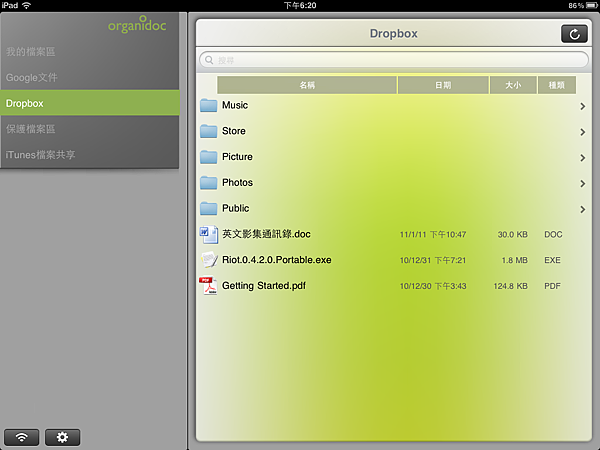Click the DOC type label
The image size is (600, 450).
click(553, 235)
